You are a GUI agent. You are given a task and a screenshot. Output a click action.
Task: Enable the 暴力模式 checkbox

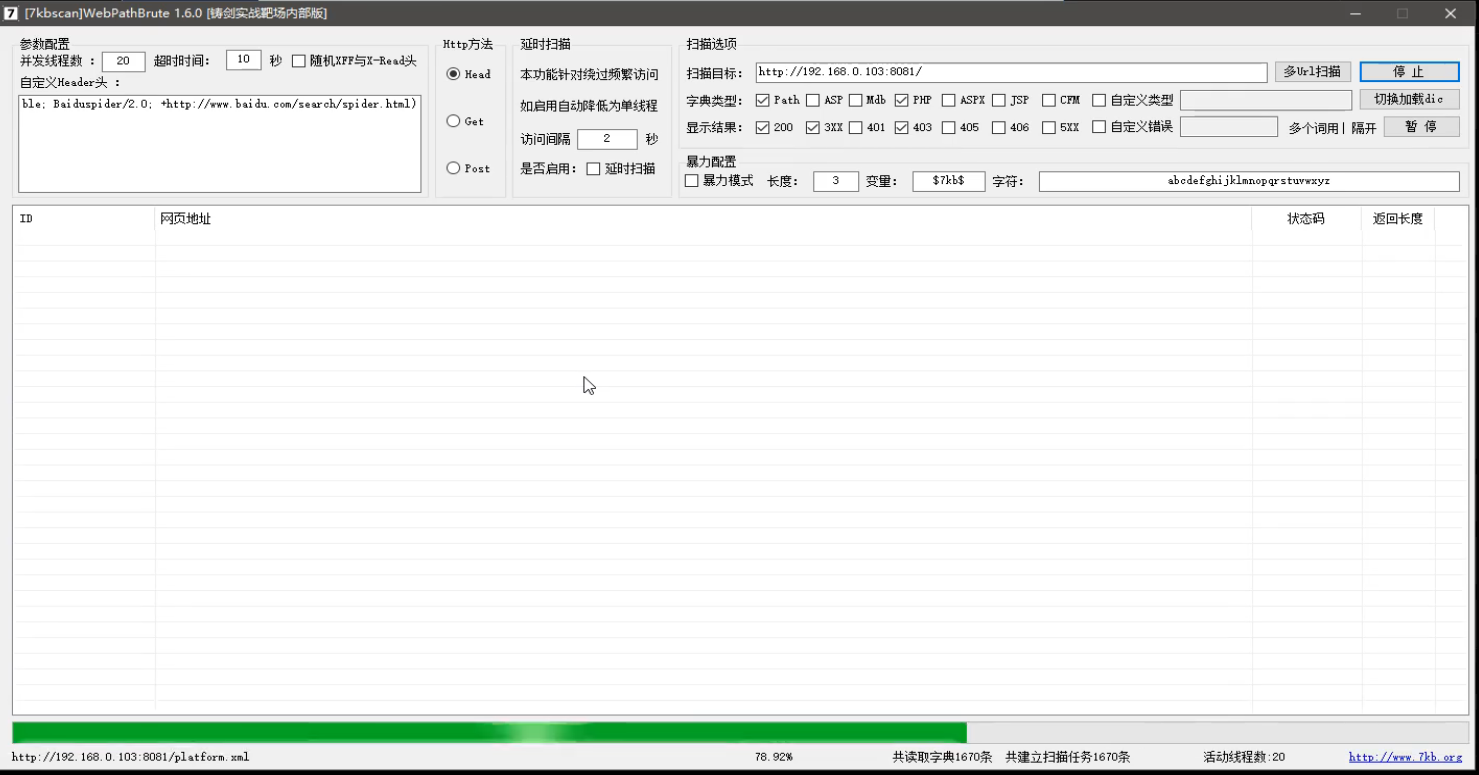[x=691, y=181]
